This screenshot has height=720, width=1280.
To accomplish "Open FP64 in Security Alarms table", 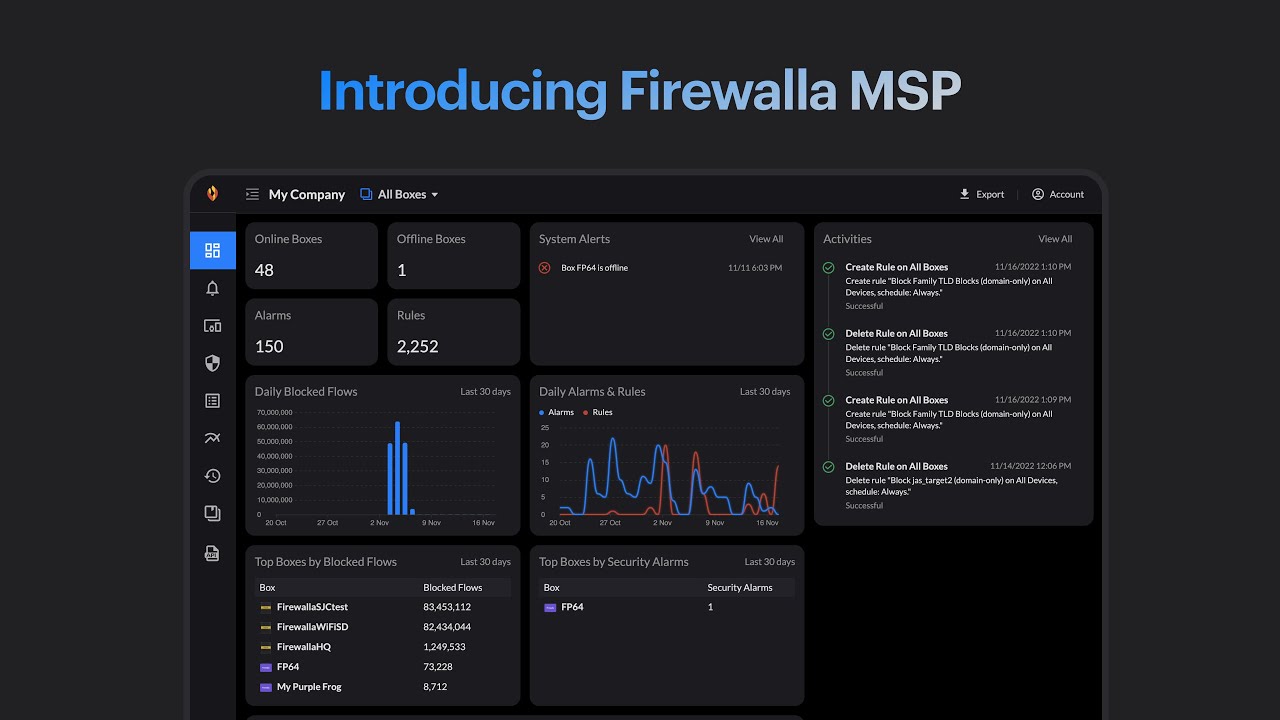I will tap(667, 607).
